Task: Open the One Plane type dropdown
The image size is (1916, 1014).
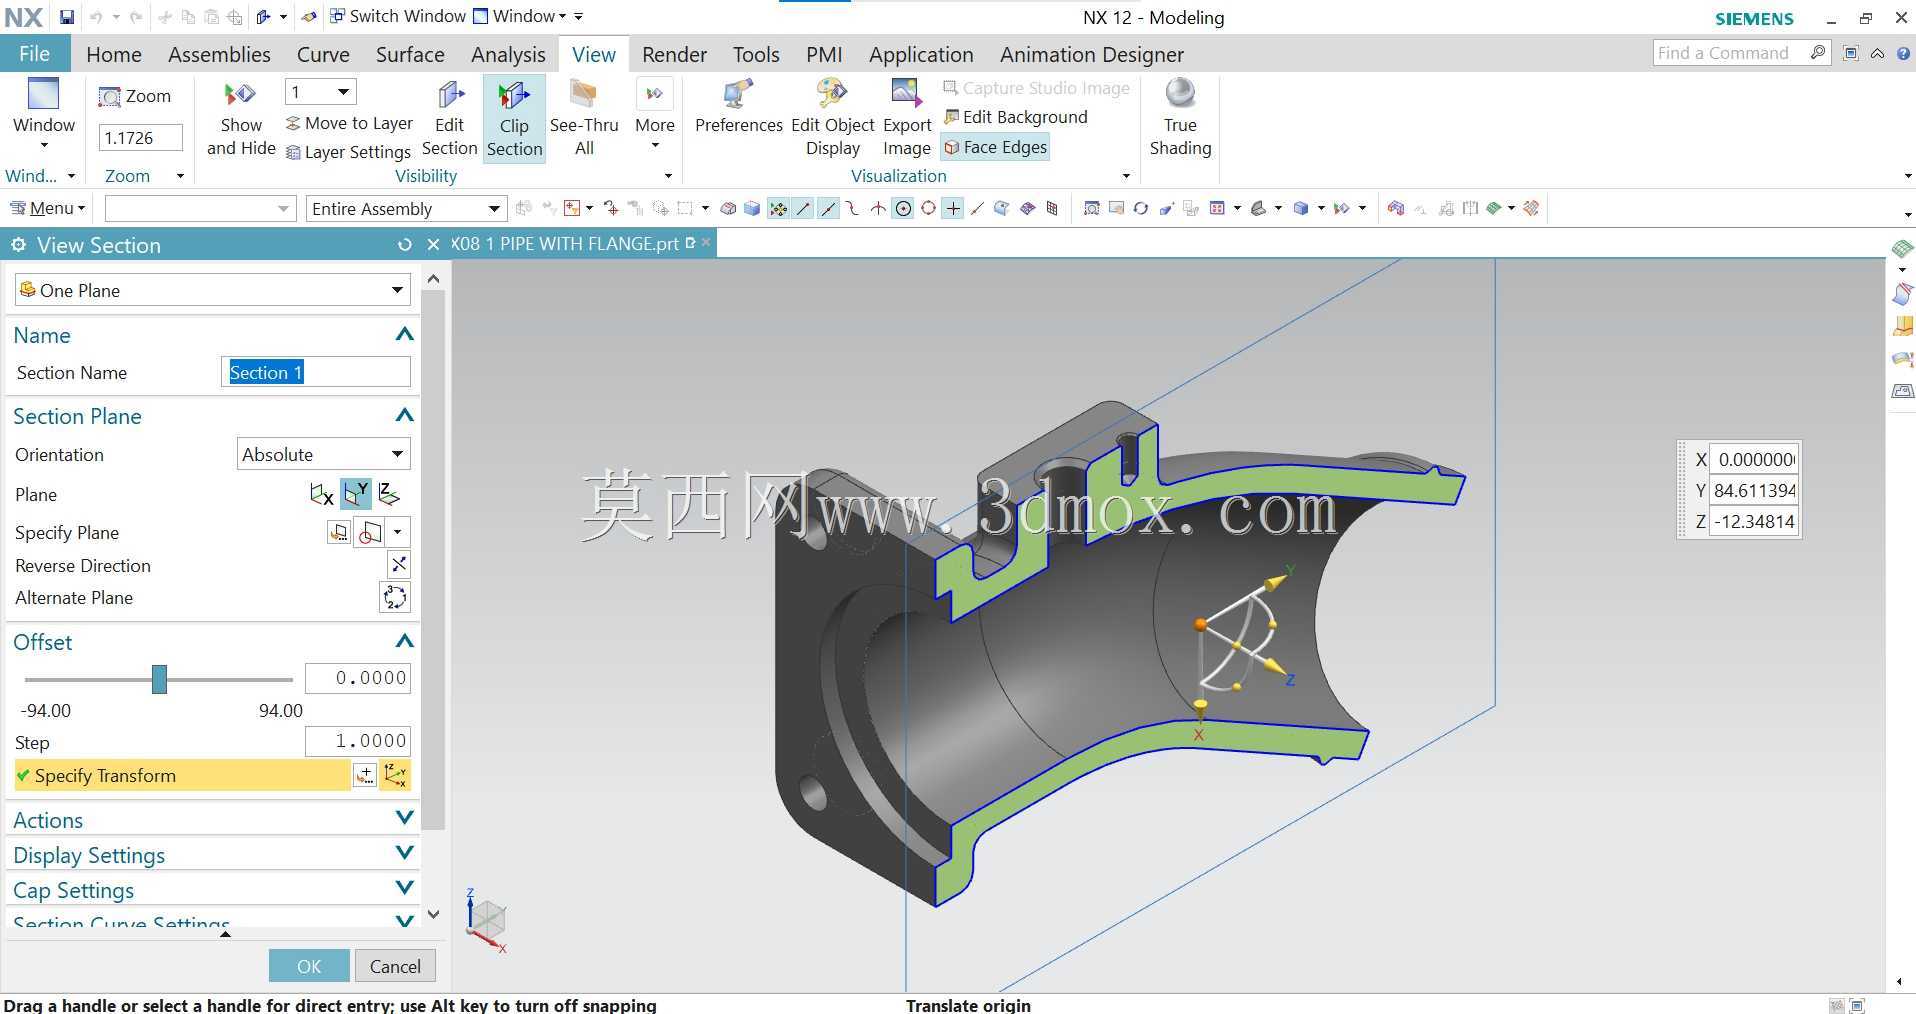Action: [x=213, y=290]
